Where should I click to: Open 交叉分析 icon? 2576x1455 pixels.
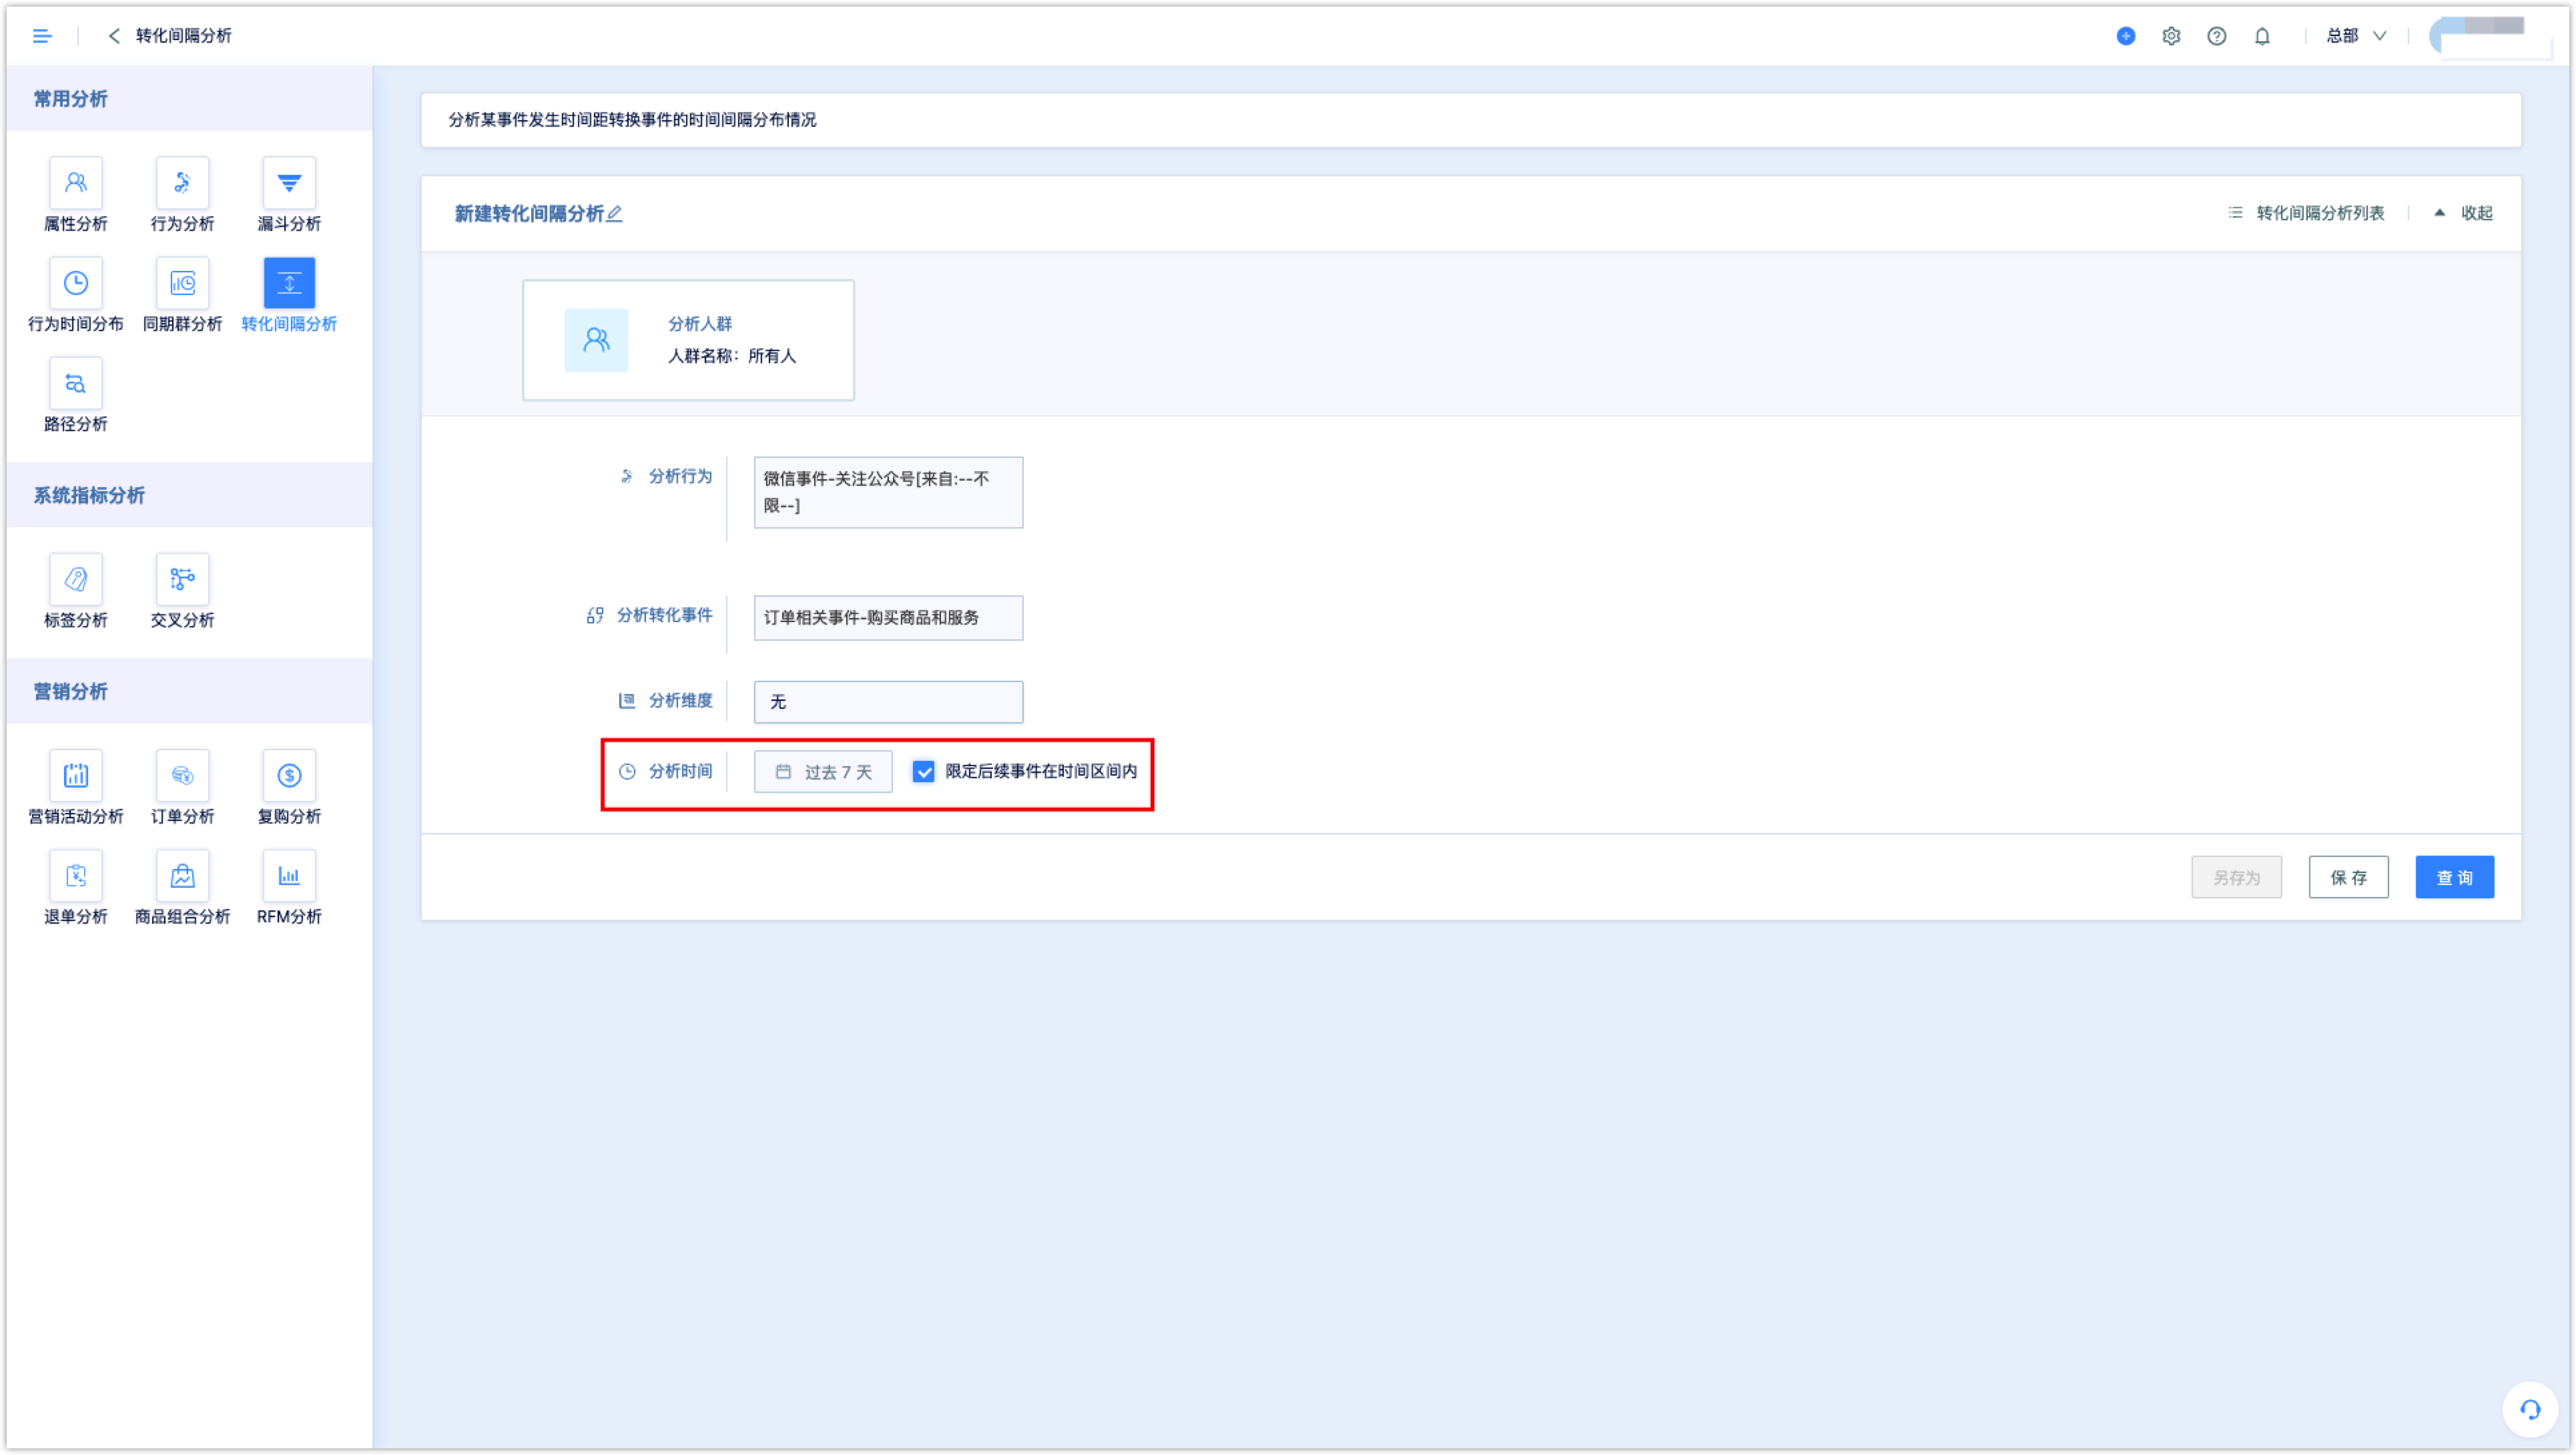(x=182, y=579)
